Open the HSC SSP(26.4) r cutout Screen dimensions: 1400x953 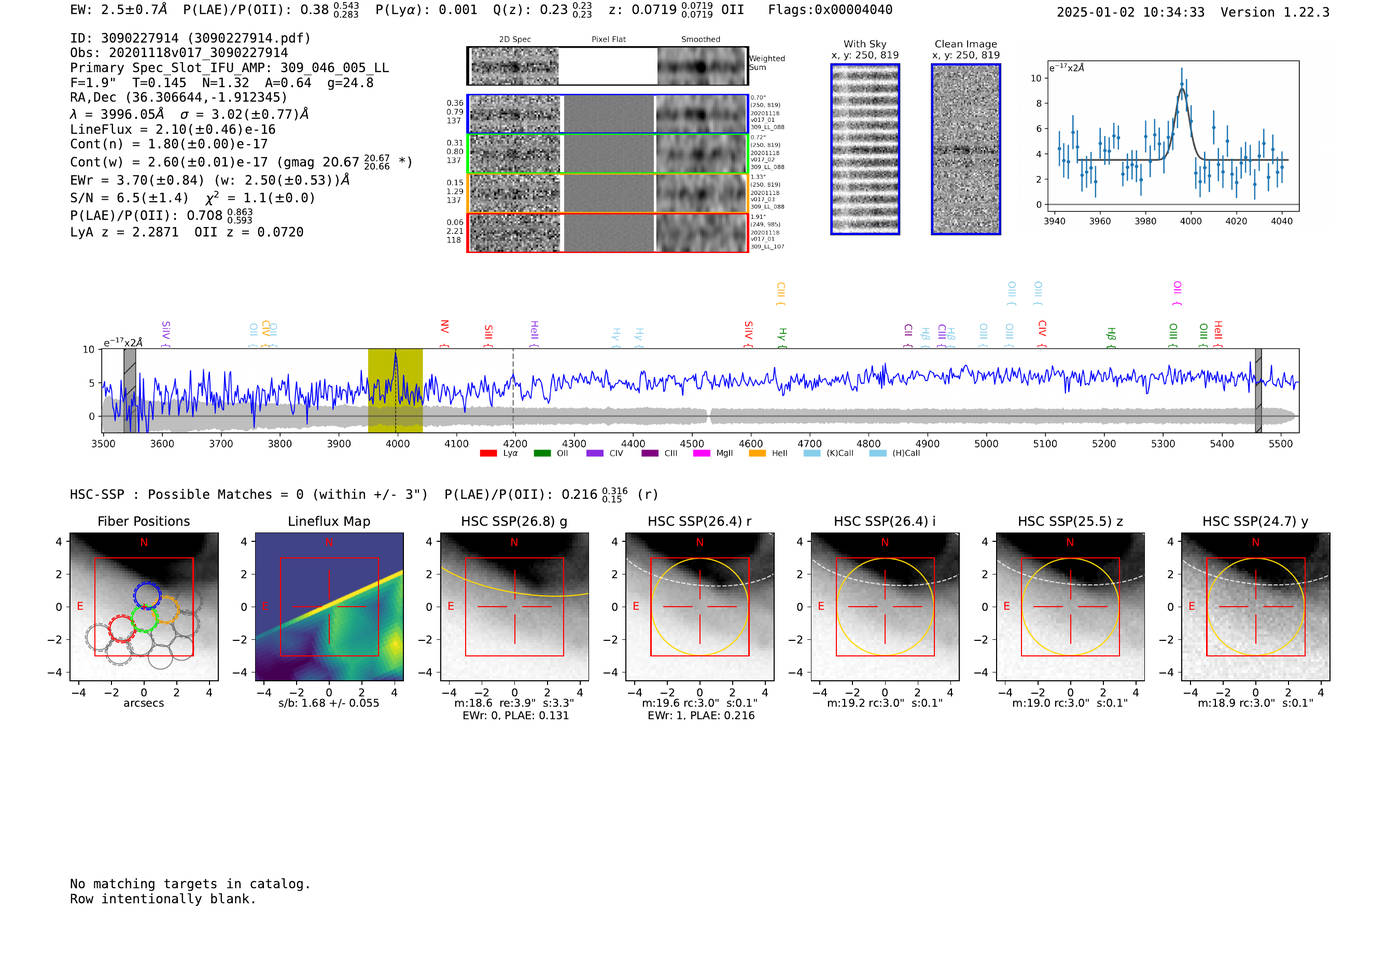click(700, 607)
